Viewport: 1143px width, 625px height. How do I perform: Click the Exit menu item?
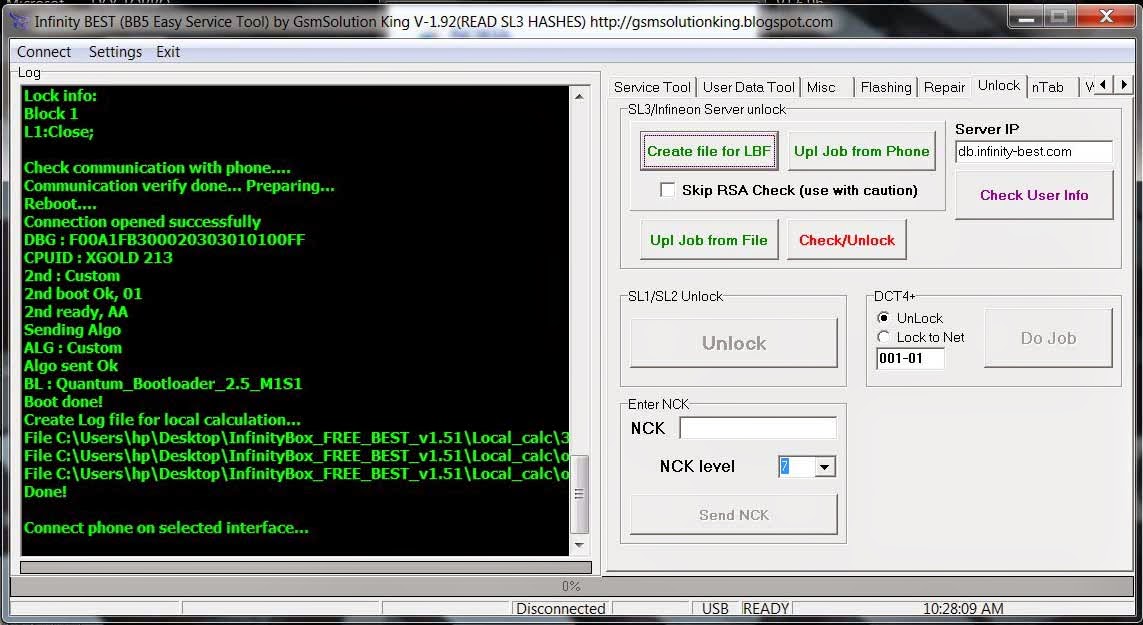[168, 52]
